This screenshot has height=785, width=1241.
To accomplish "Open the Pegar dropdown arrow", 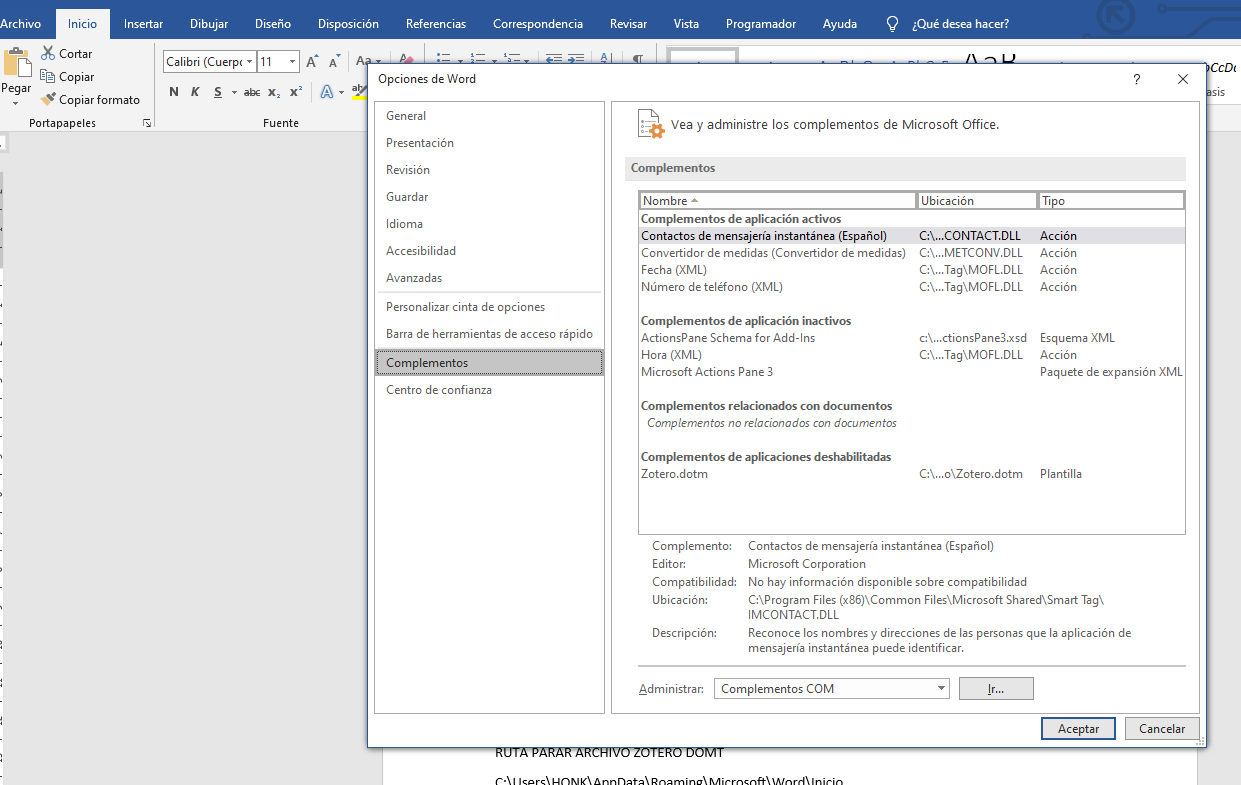I will (x=16, y=103).
